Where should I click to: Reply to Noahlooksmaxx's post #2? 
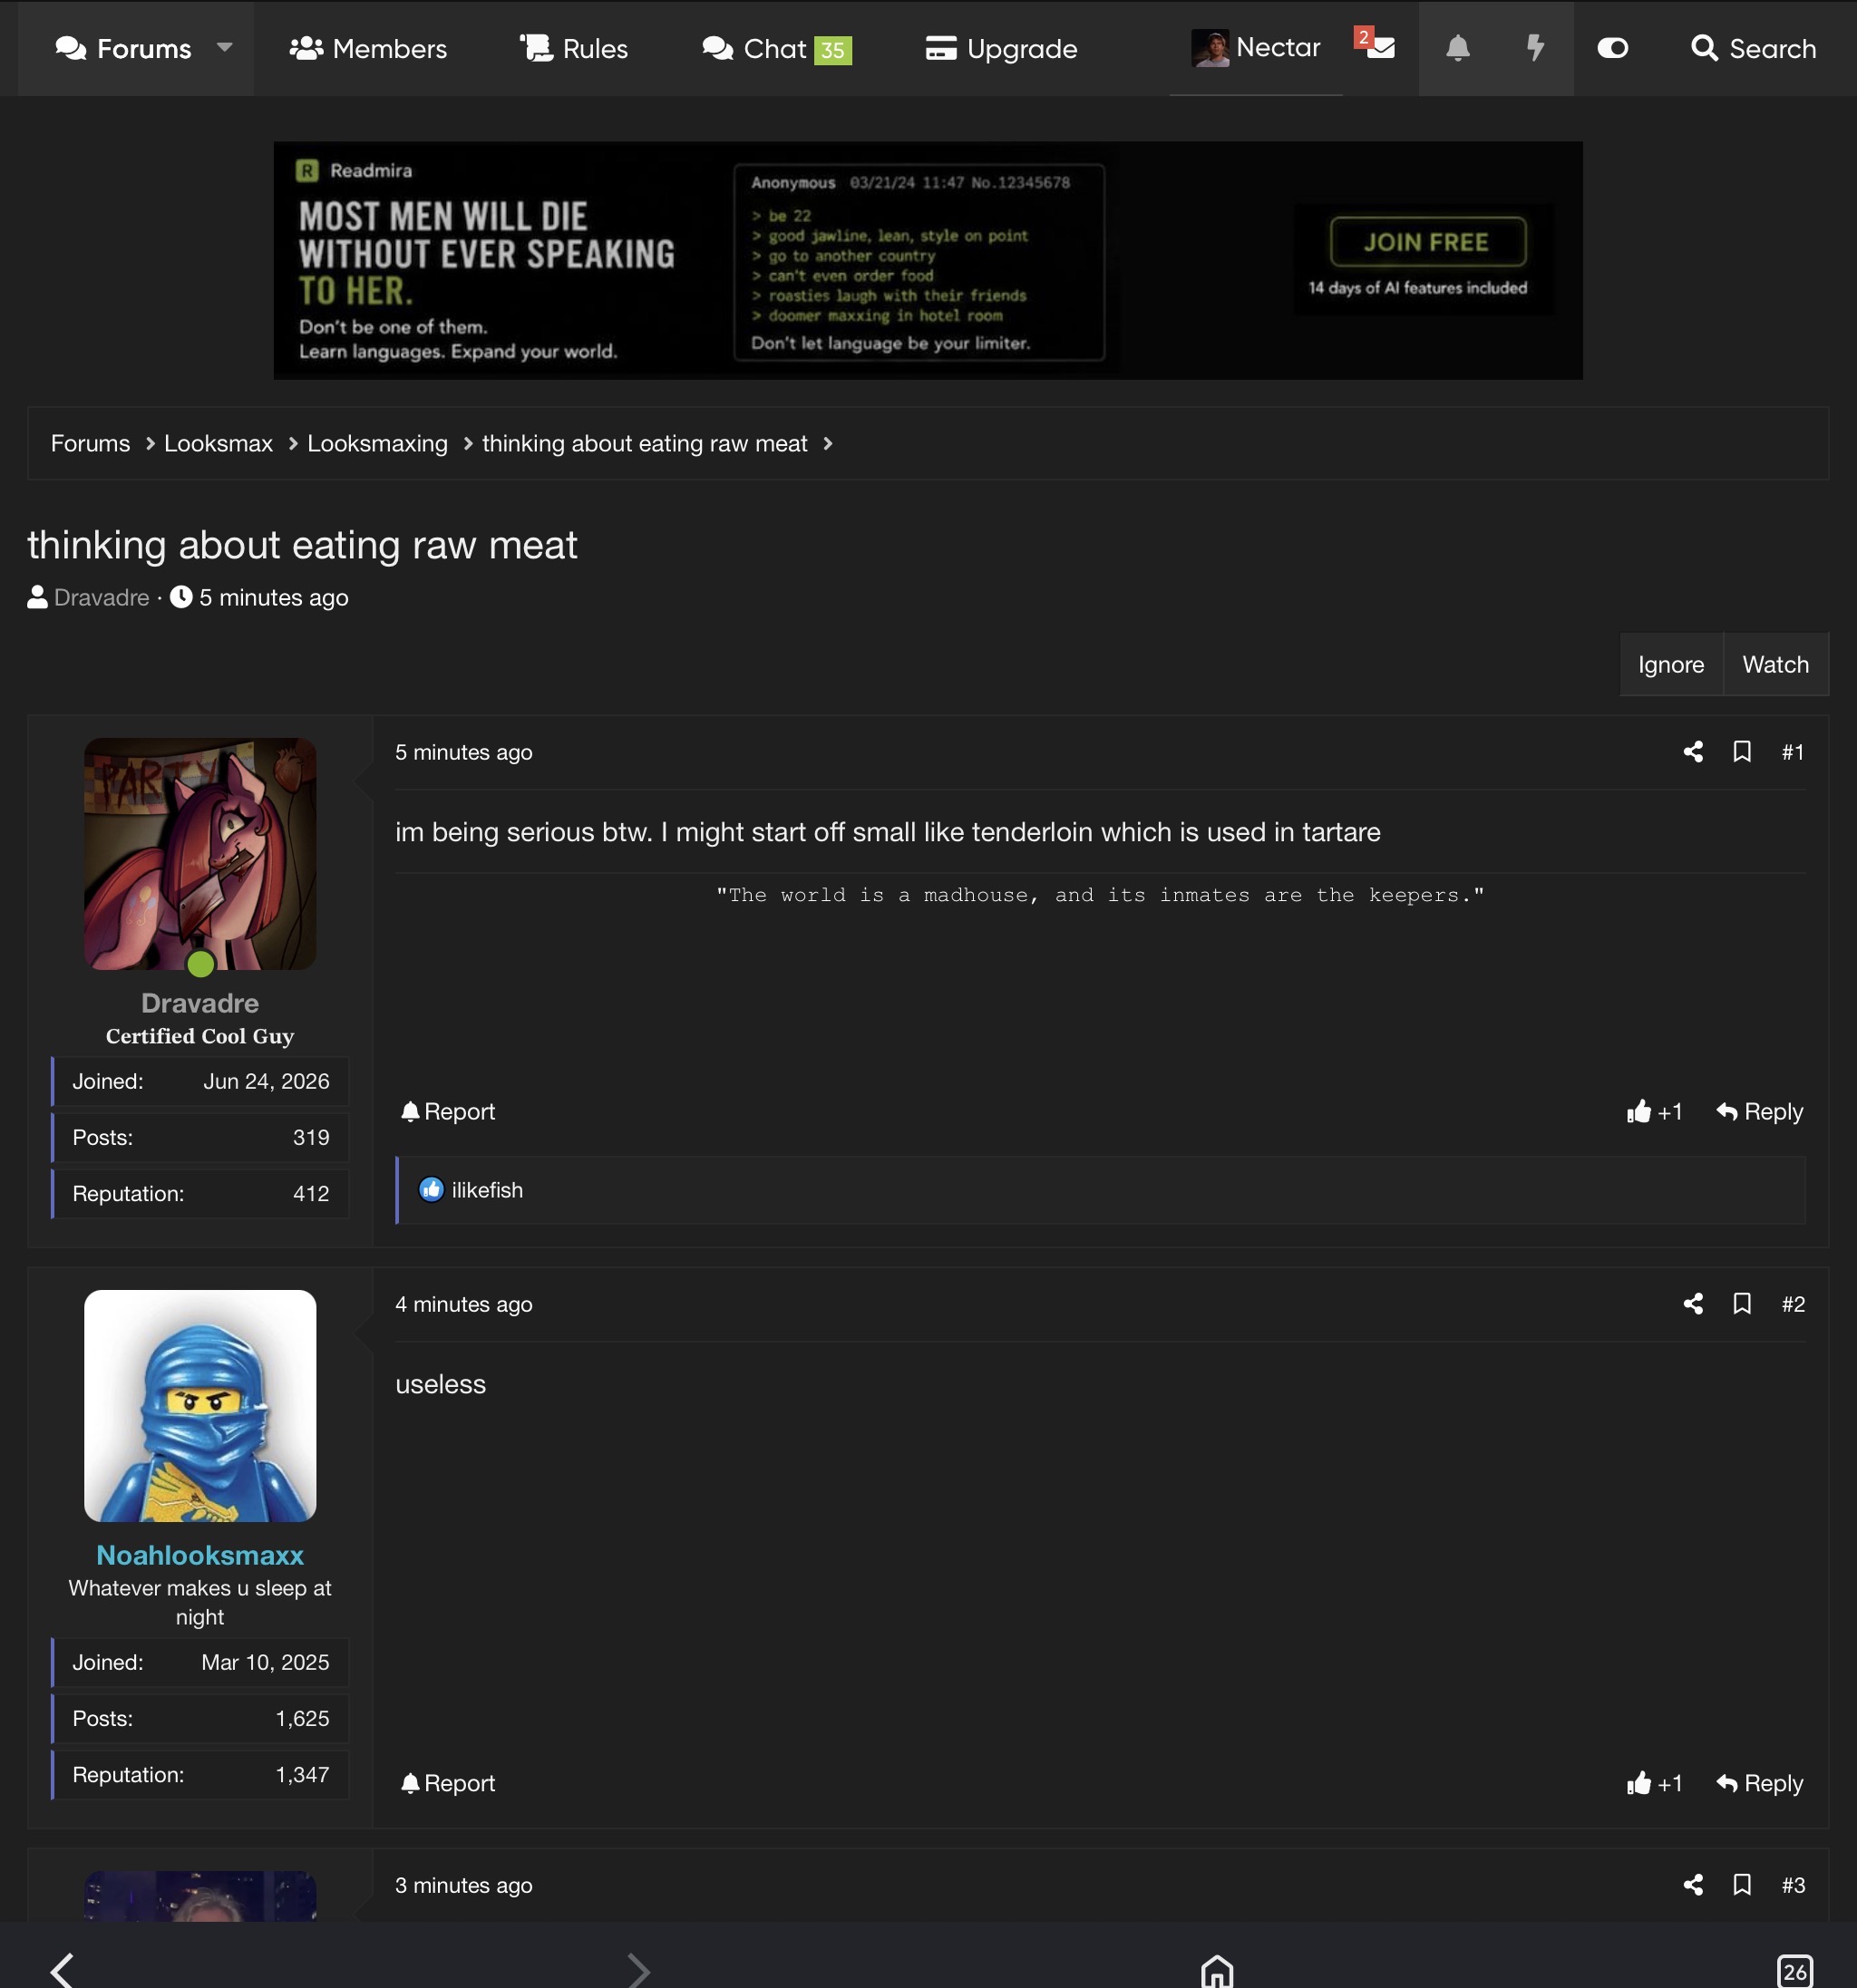(x=1760, y=1783)
